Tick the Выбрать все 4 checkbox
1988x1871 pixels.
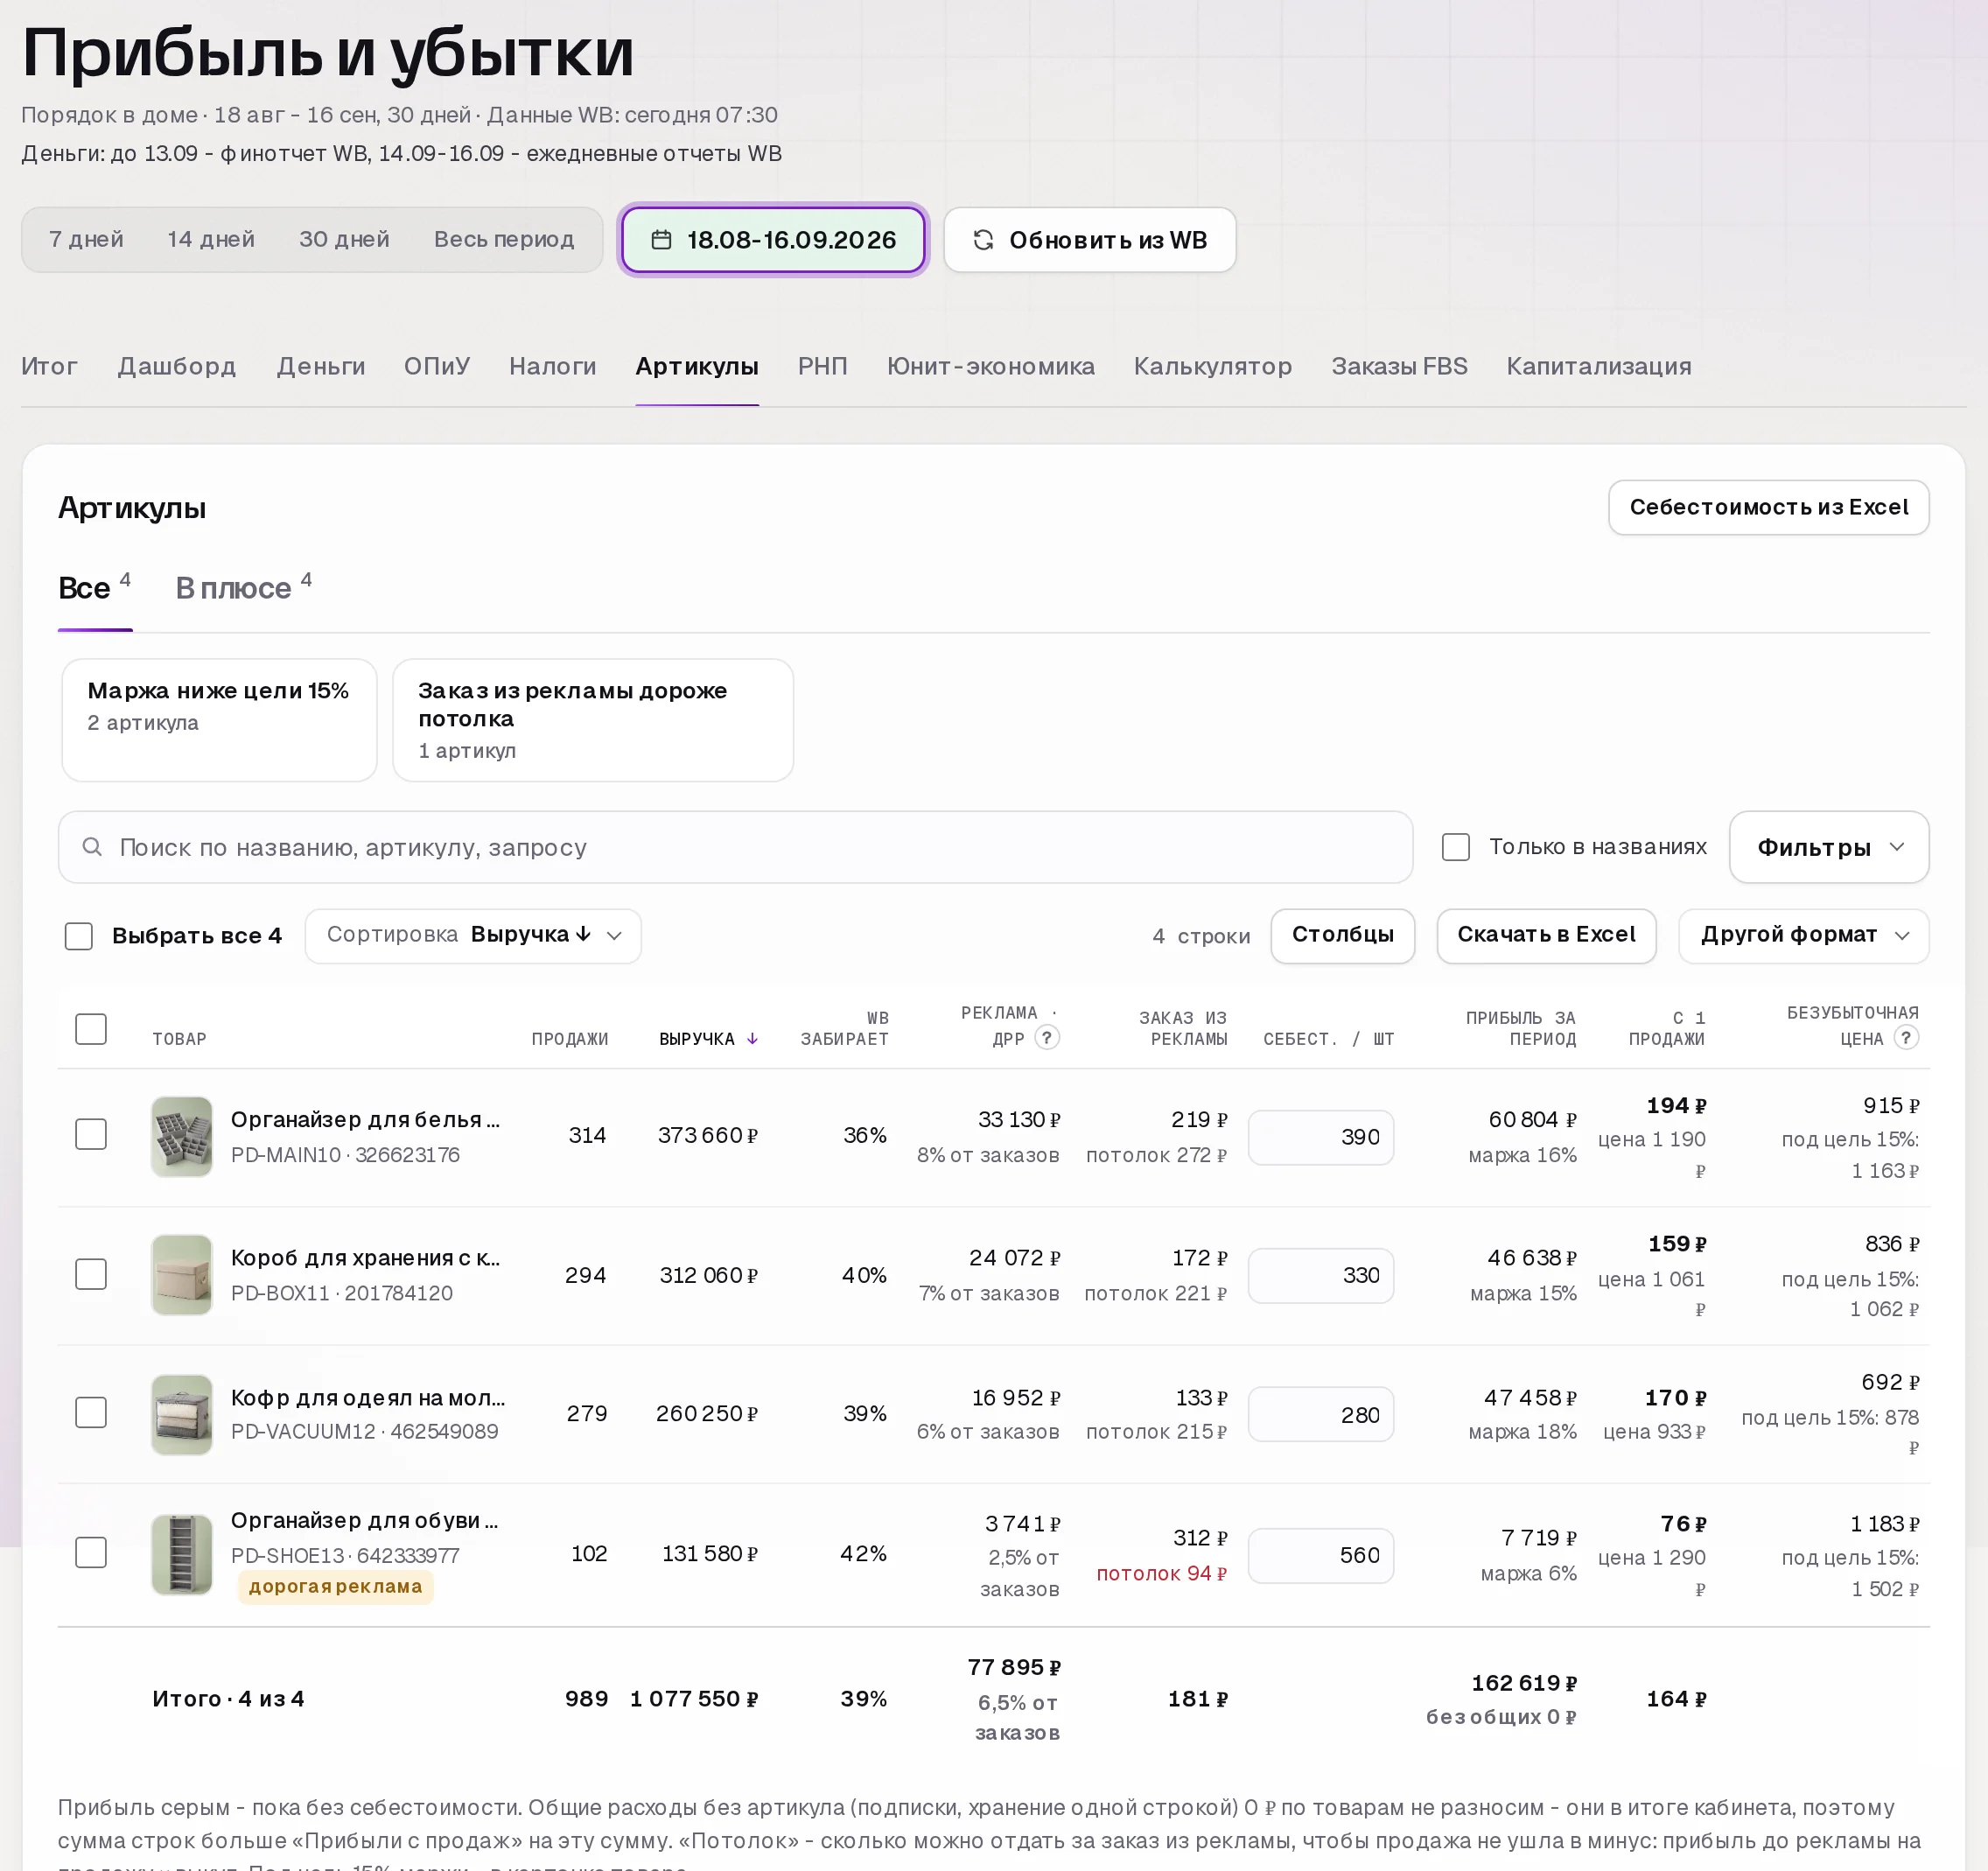79,936
